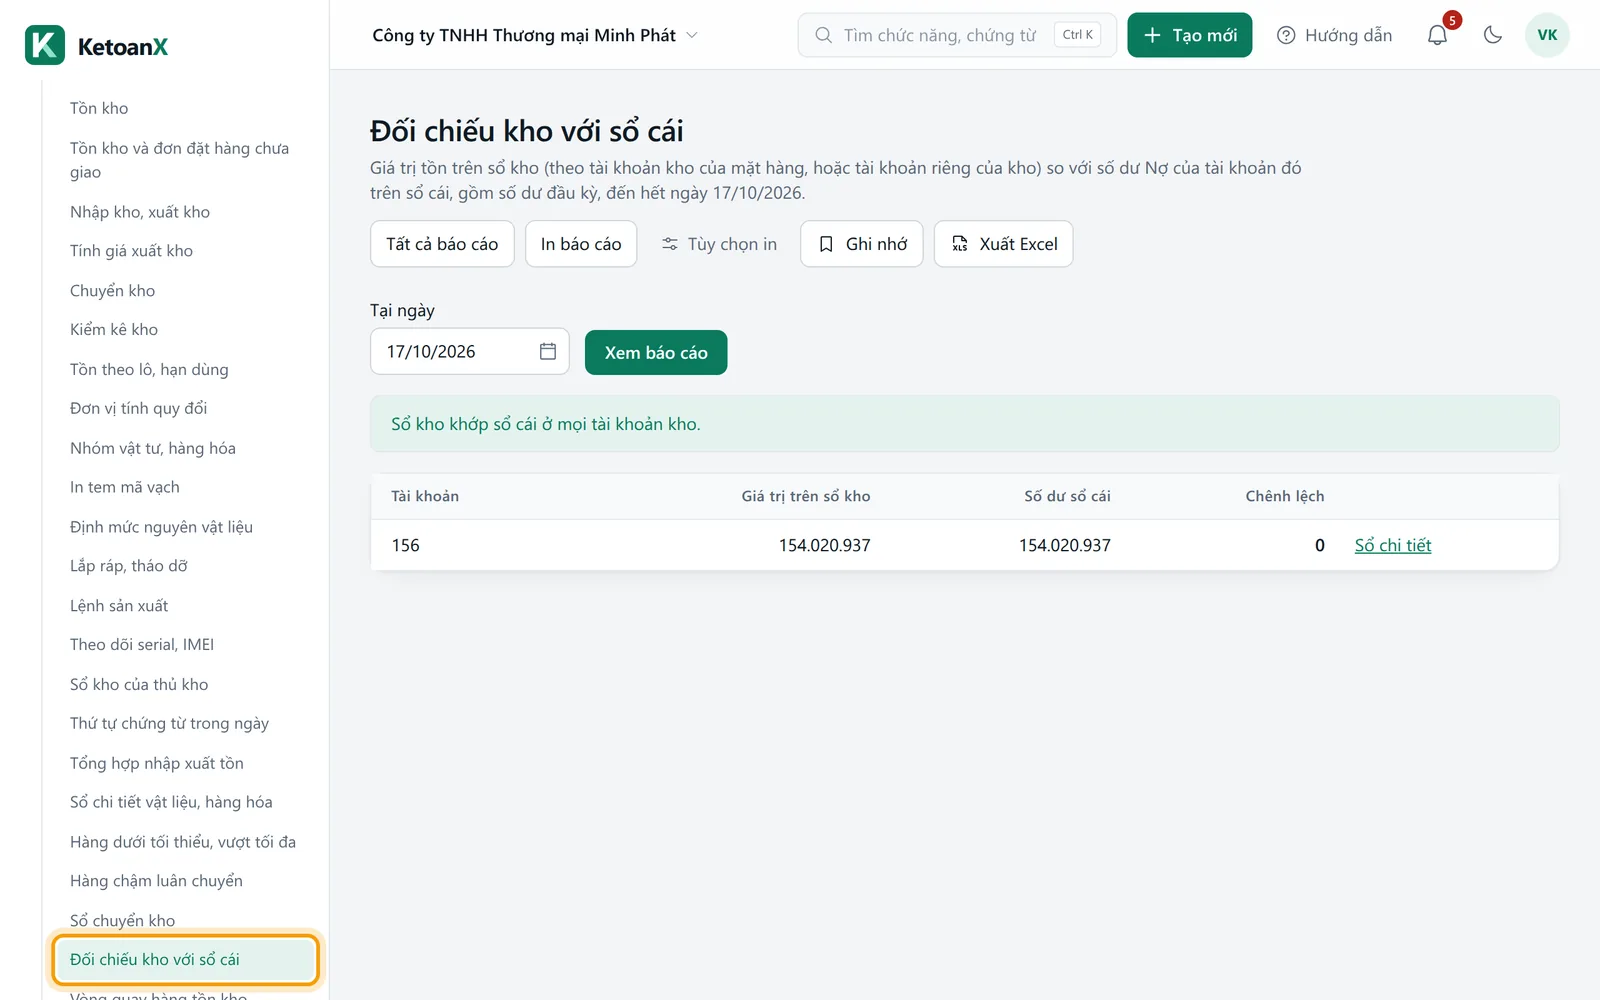Image resolution: width=1600 pixels, height=1000 pixels.
Task: Click the Tại ngày date input
Action: pos(470,351)
